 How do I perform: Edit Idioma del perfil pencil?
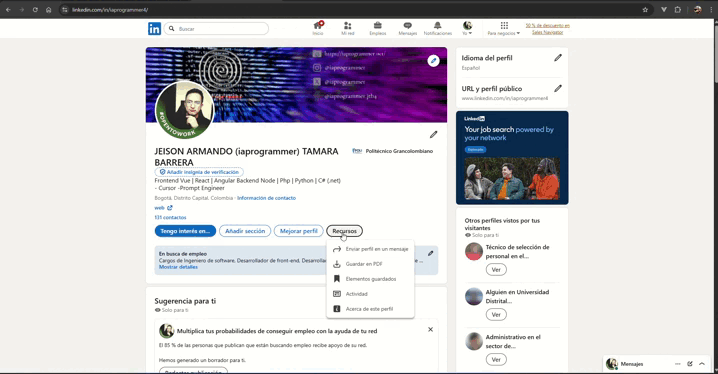tap(558, 58)
